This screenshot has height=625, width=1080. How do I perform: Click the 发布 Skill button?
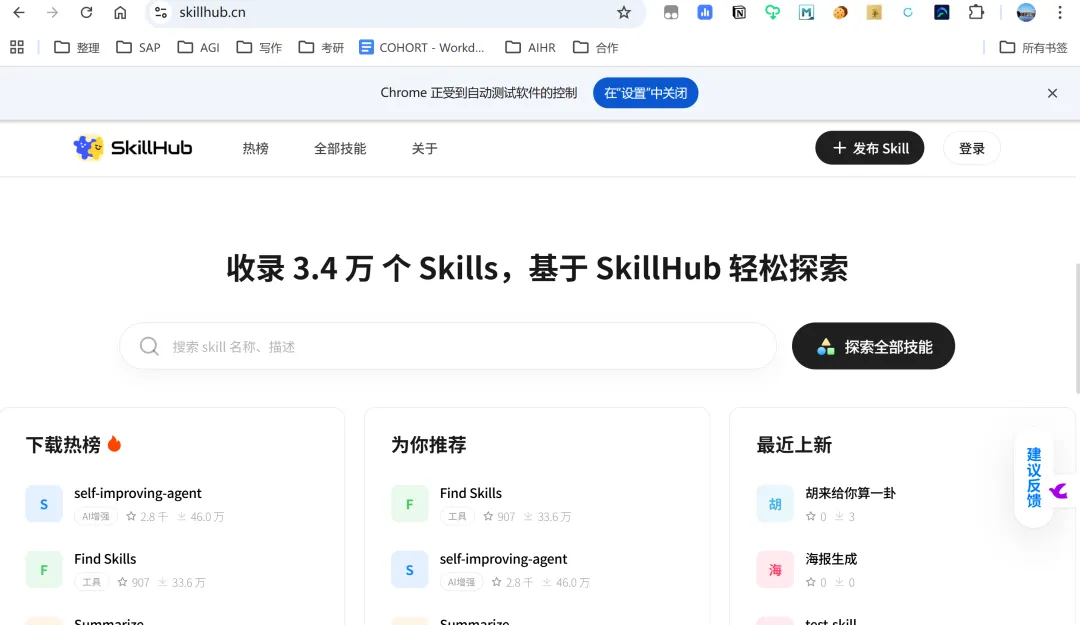869,147
